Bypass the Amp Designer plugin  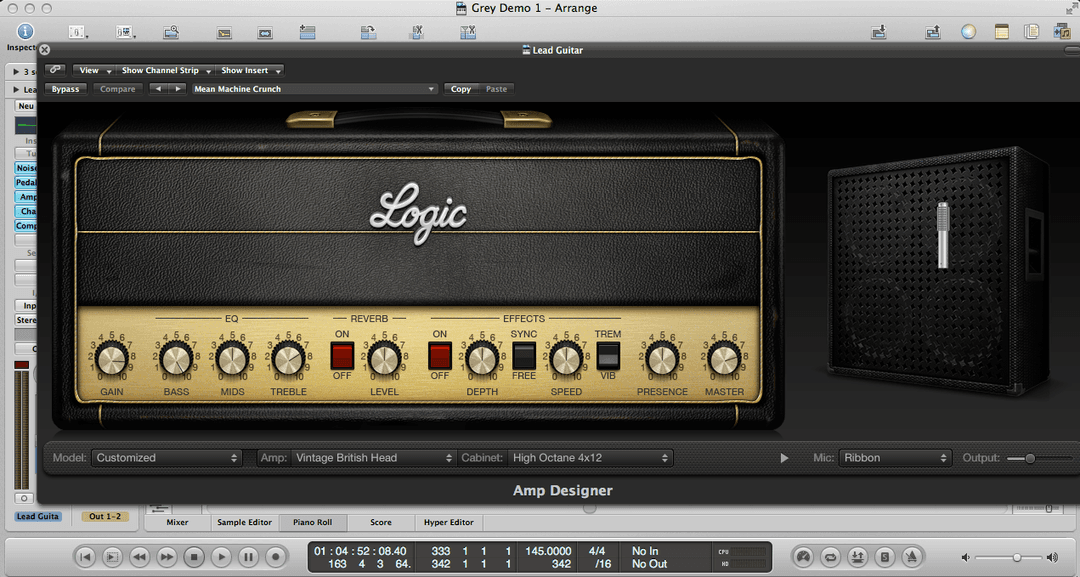tap(65, 88)
